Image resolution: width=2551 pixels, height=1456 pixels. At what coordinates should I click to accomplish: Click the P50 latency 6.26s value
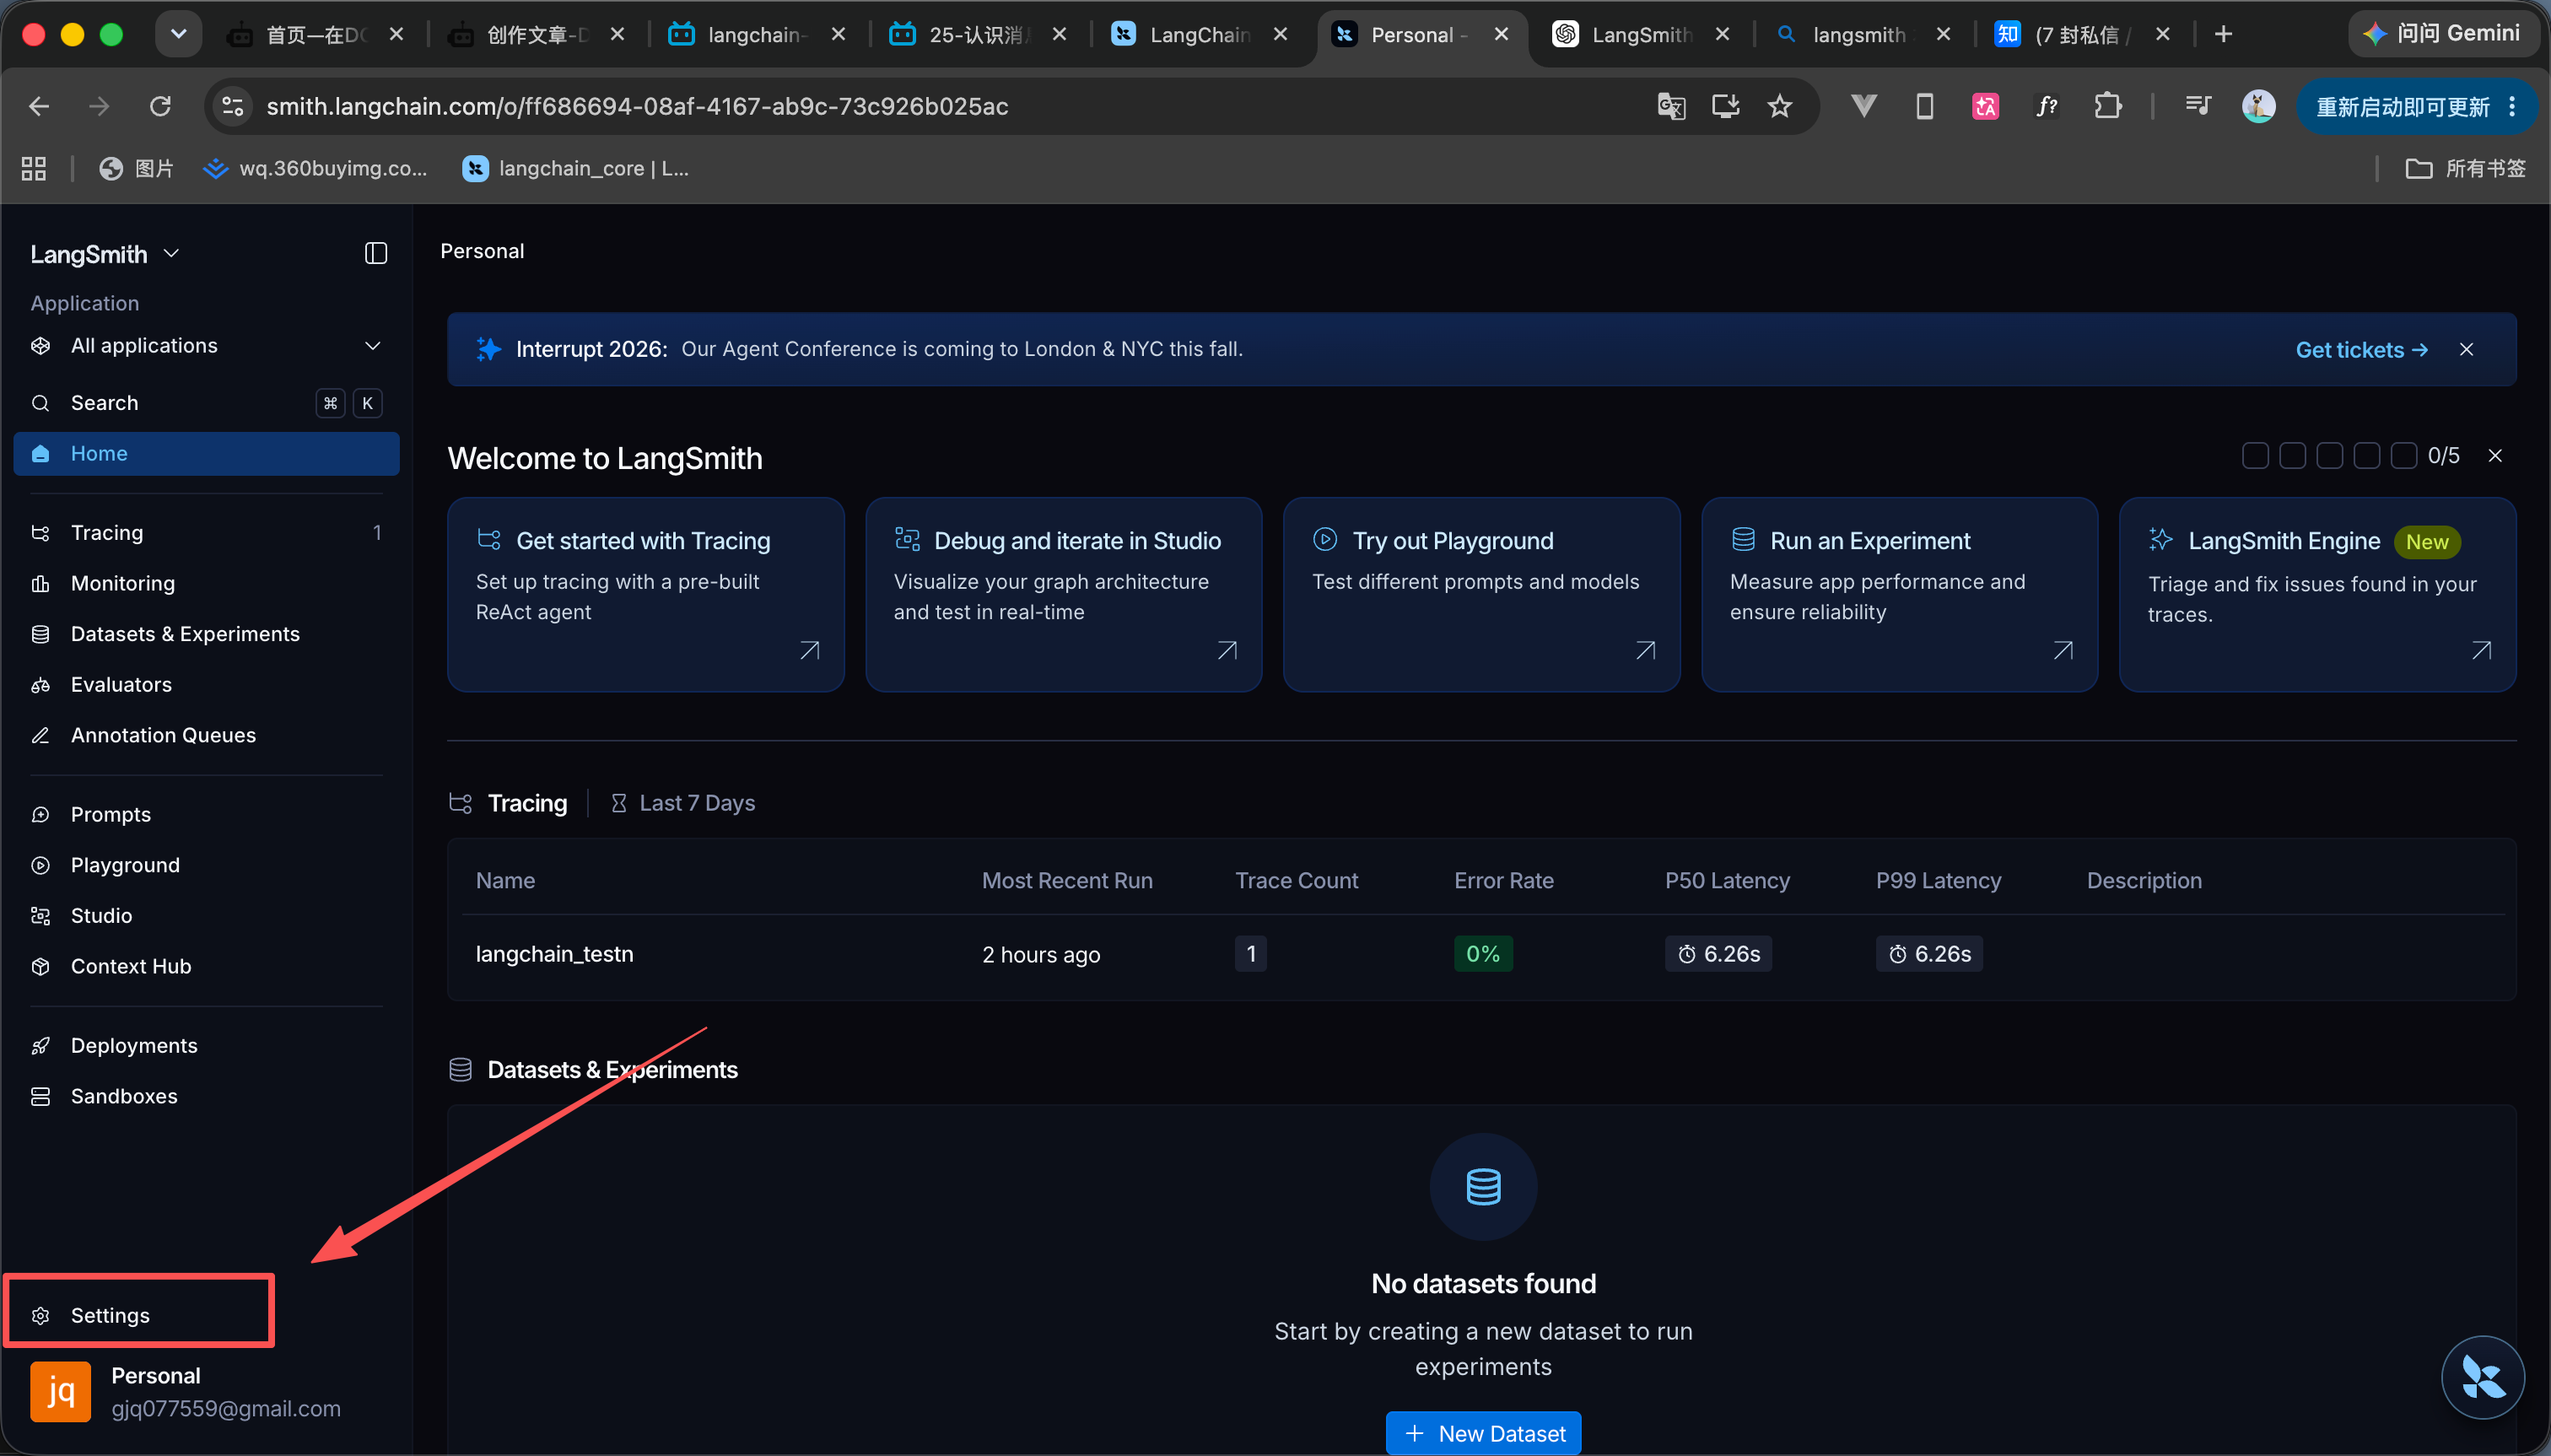[1718, 954]
